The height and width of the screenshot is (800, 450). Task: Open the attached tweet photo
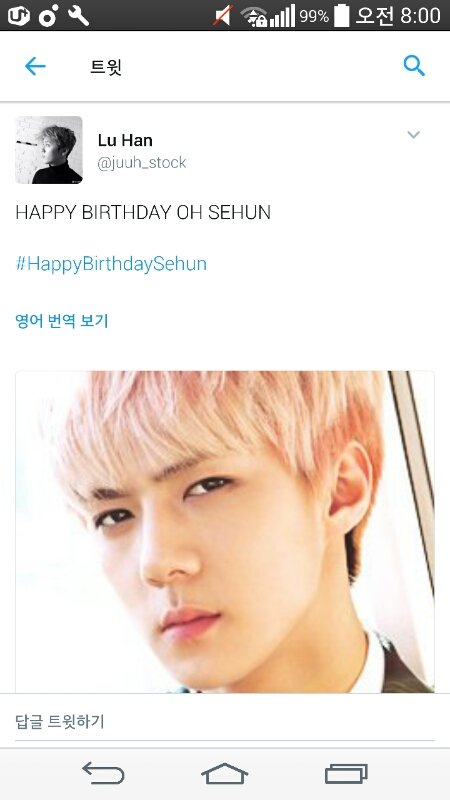tap(225, 531)
